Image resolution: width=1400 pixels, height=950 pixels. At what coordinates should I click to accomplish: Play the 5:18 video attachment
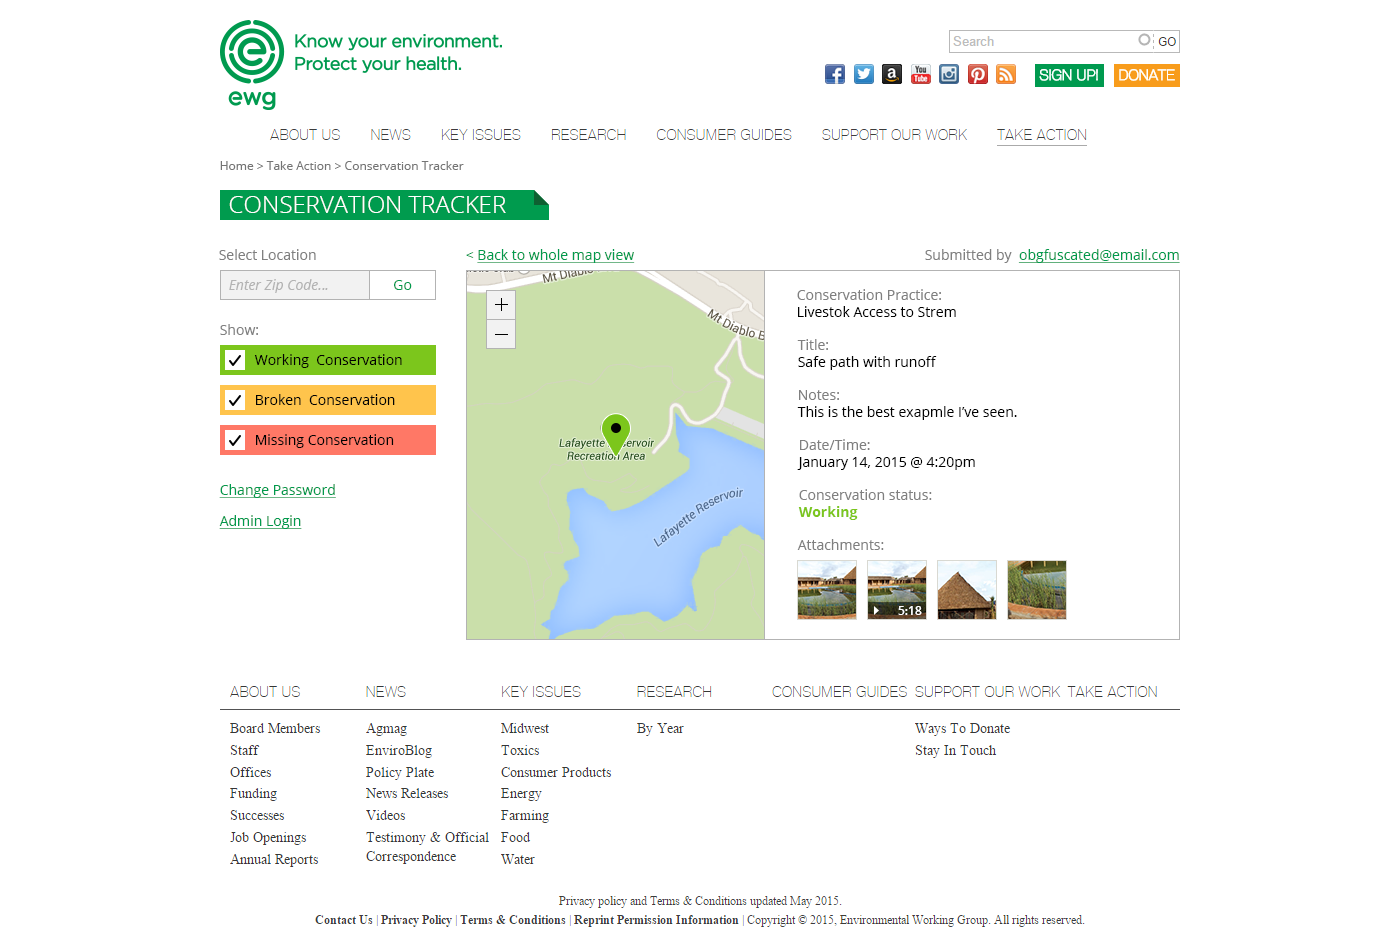pos(897,590)
